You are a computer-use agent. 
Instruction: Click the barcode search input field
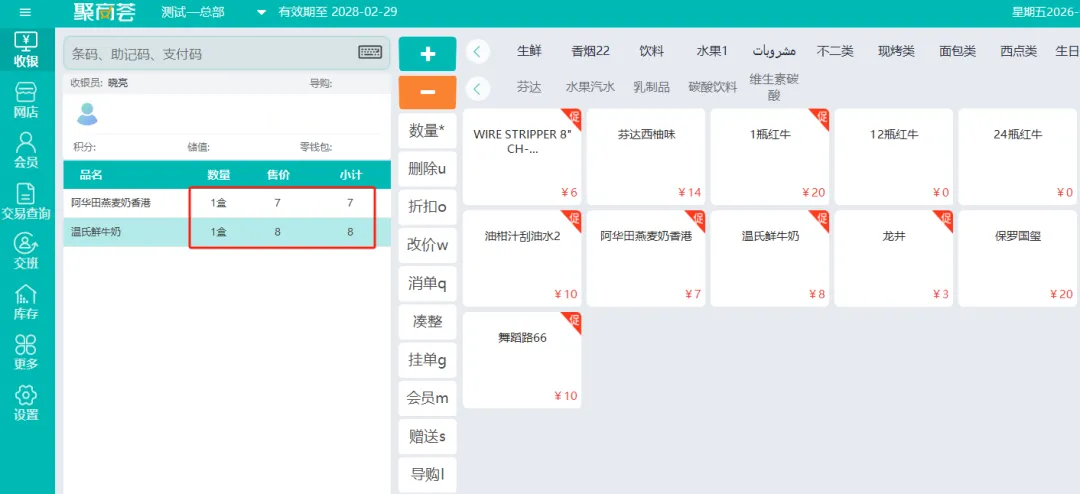(x=227, y=54)
